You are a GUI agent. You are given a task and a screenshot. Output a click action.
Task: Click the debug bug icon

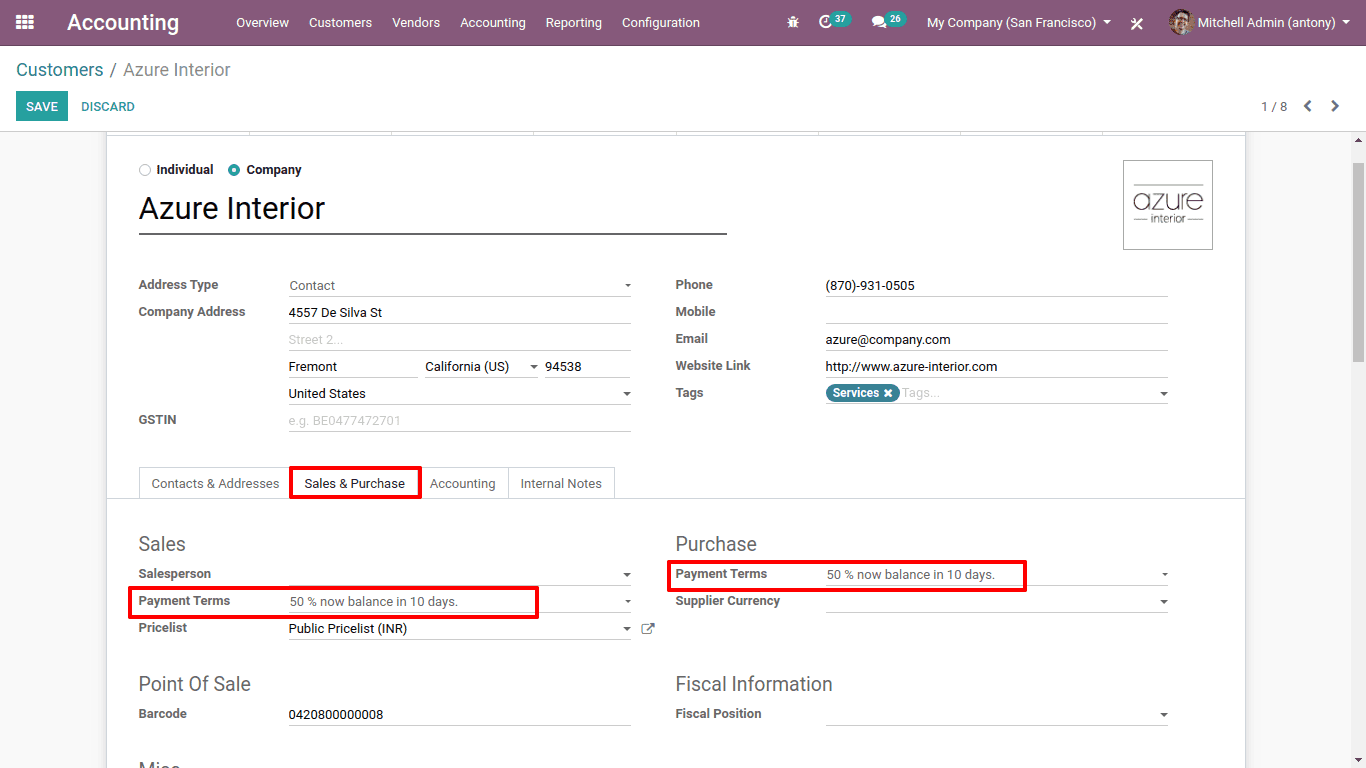point(793,22)
